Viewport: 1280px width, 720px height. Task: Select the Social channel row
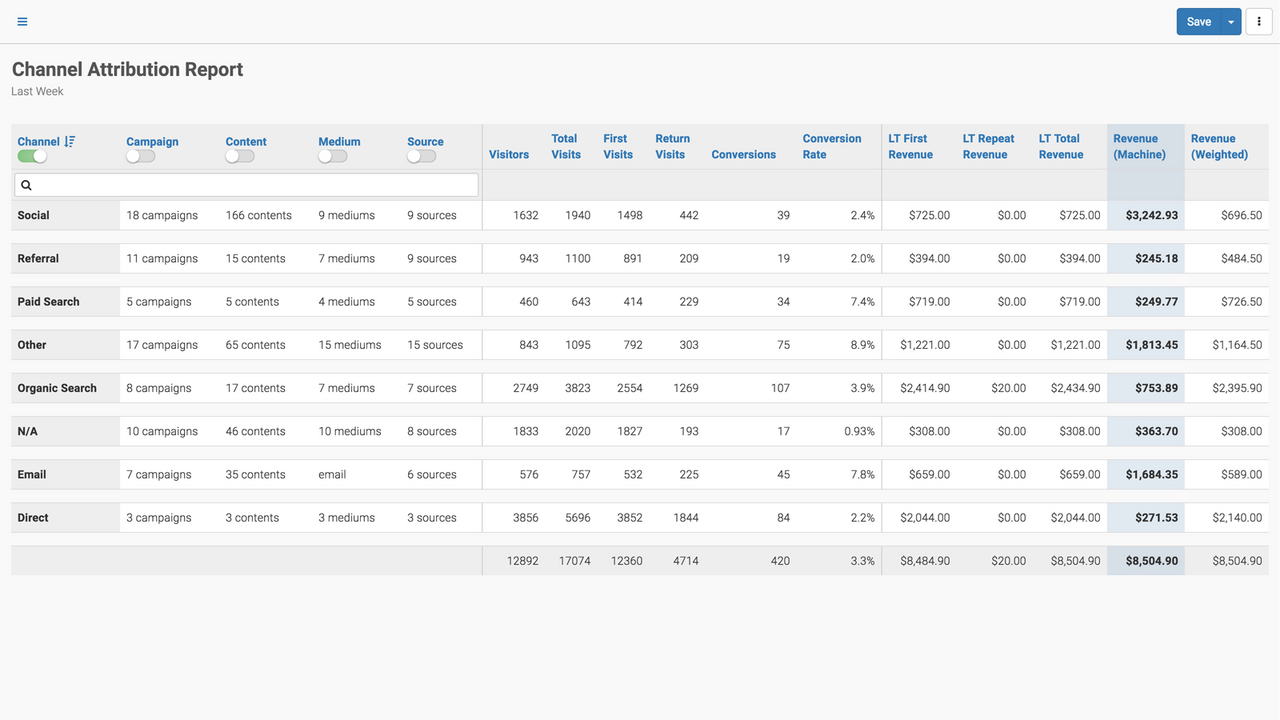pyautogui.click(x=640, y=215)
